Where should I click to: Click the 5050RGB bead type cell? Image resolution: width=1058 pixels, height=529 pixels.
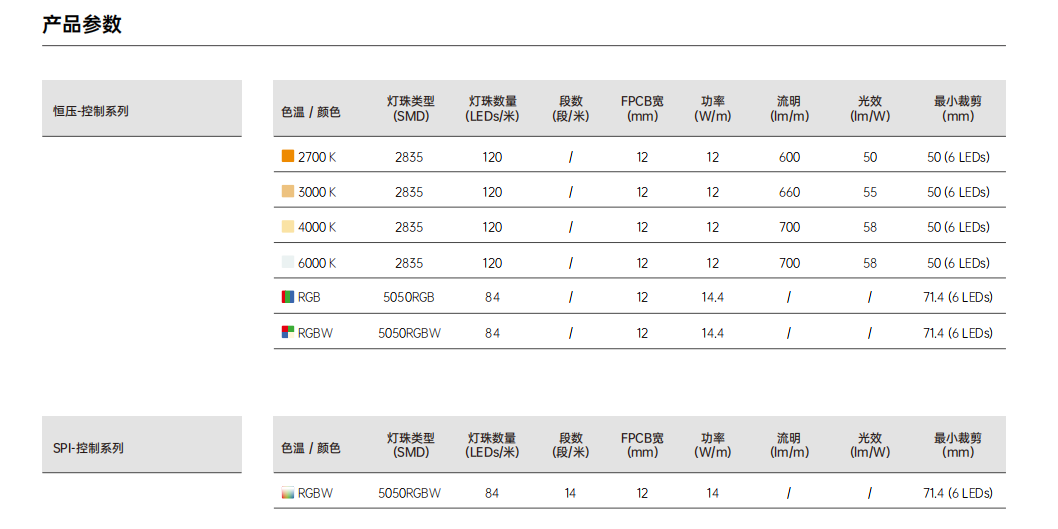point(409,298)
